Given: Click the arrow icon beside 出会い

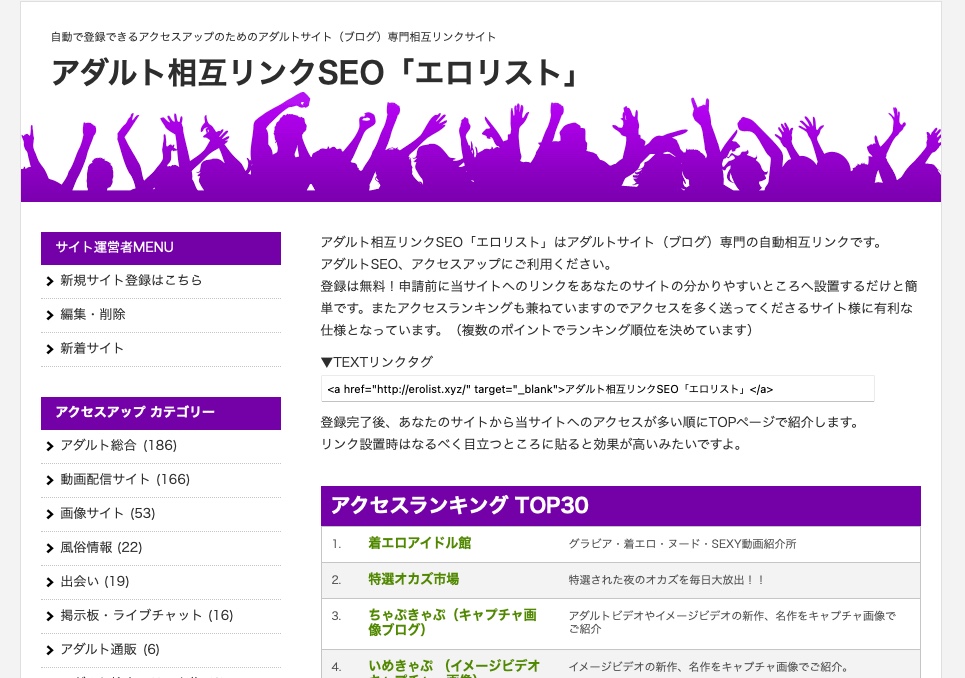Looking at the screenshot, I should tap(50, 581).
